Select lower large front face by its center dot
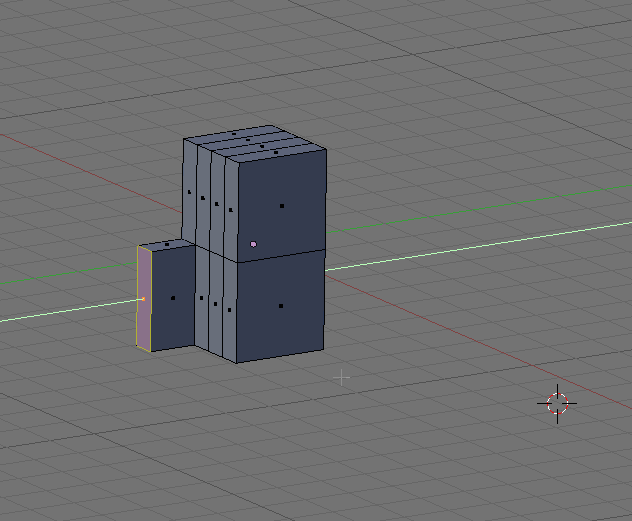This screenshot has height=521, width=632. (281, 306)
